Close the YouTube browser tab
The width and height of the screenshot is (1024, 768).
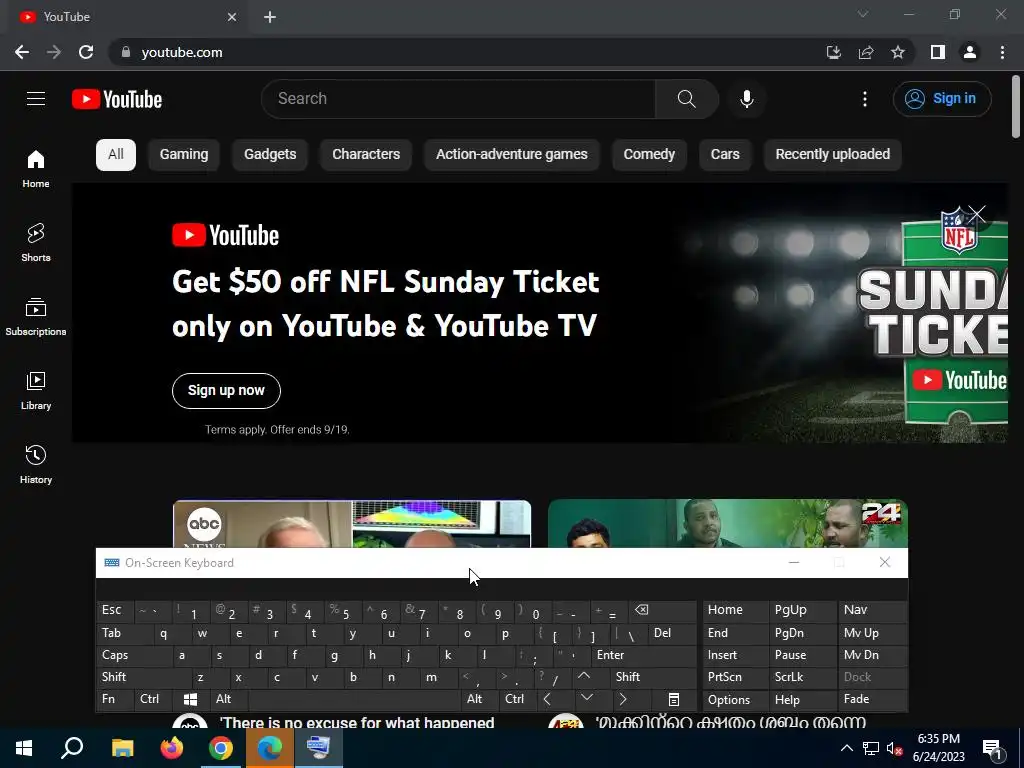pyautogui.click(x=232, y=17)
